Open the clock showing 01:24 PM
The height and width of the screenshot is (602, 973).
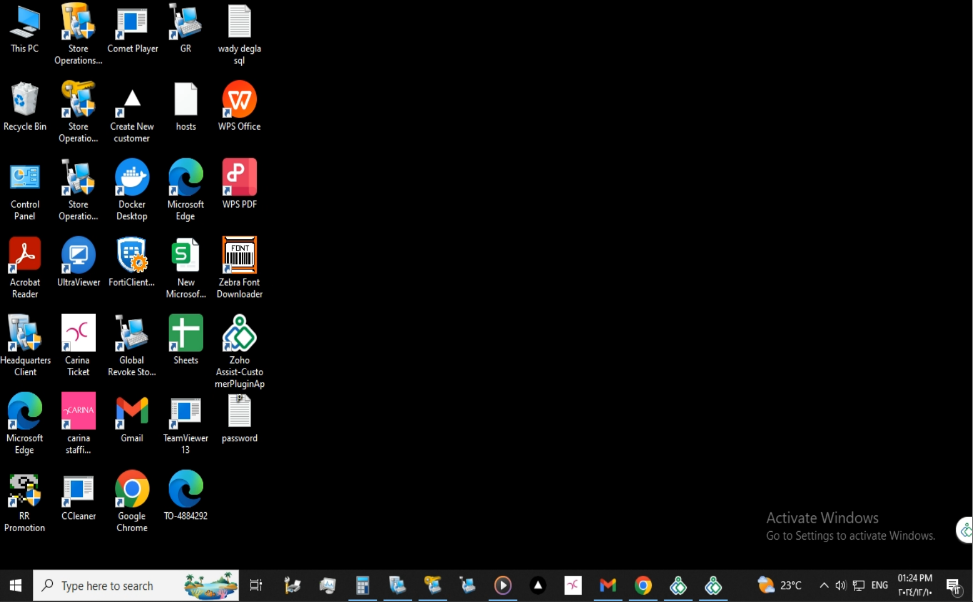coord(915,585)
